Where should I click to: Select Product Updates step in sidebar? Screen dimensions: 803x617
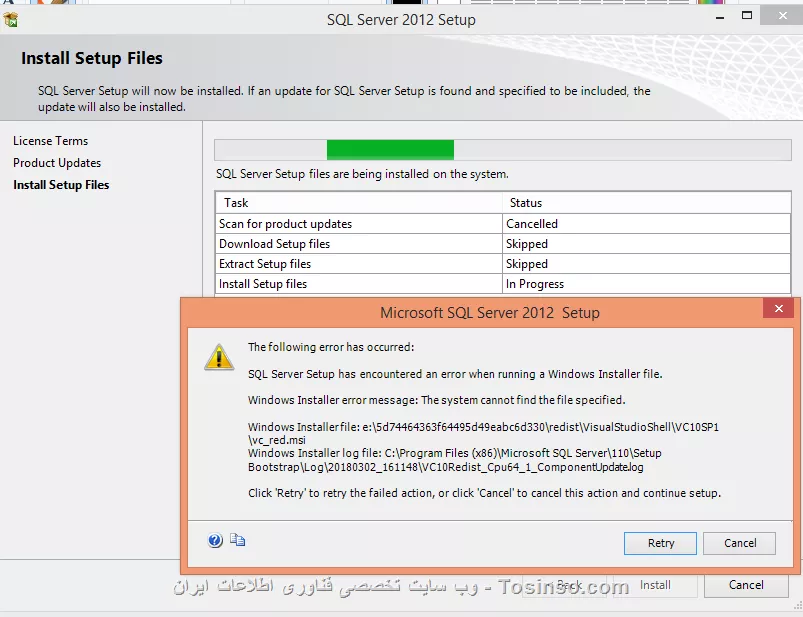click(57, 163)
